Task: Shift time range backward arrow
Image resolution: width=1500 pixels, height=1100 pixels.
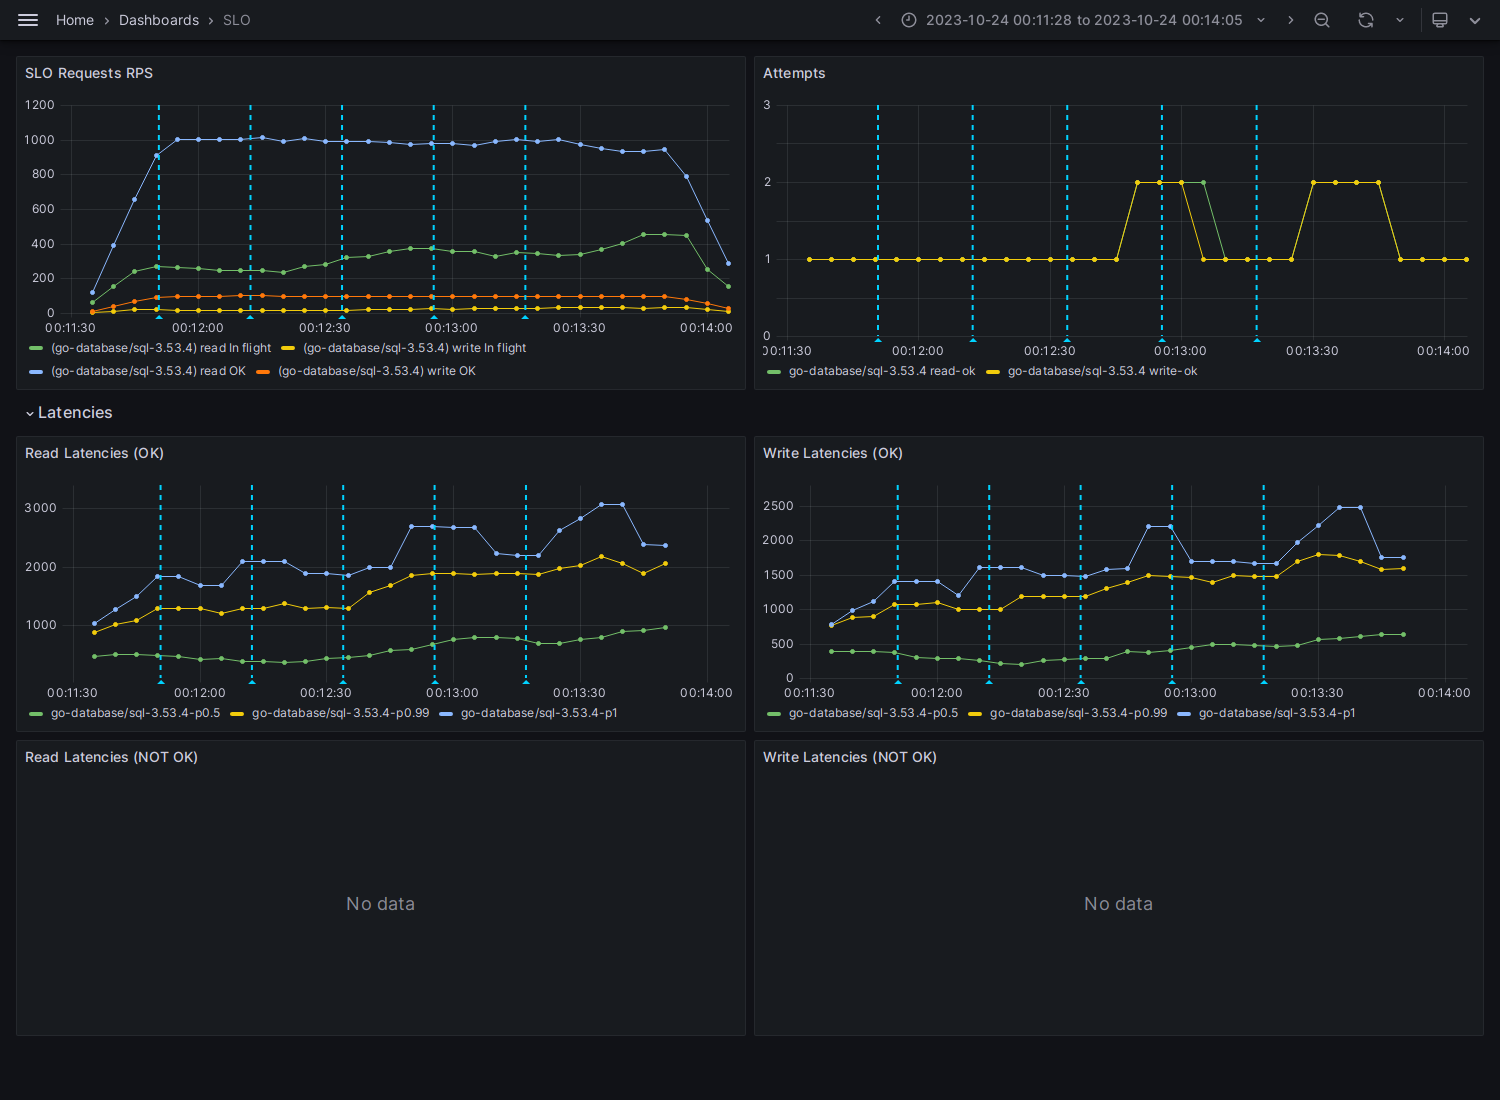Action: point(878,20)
